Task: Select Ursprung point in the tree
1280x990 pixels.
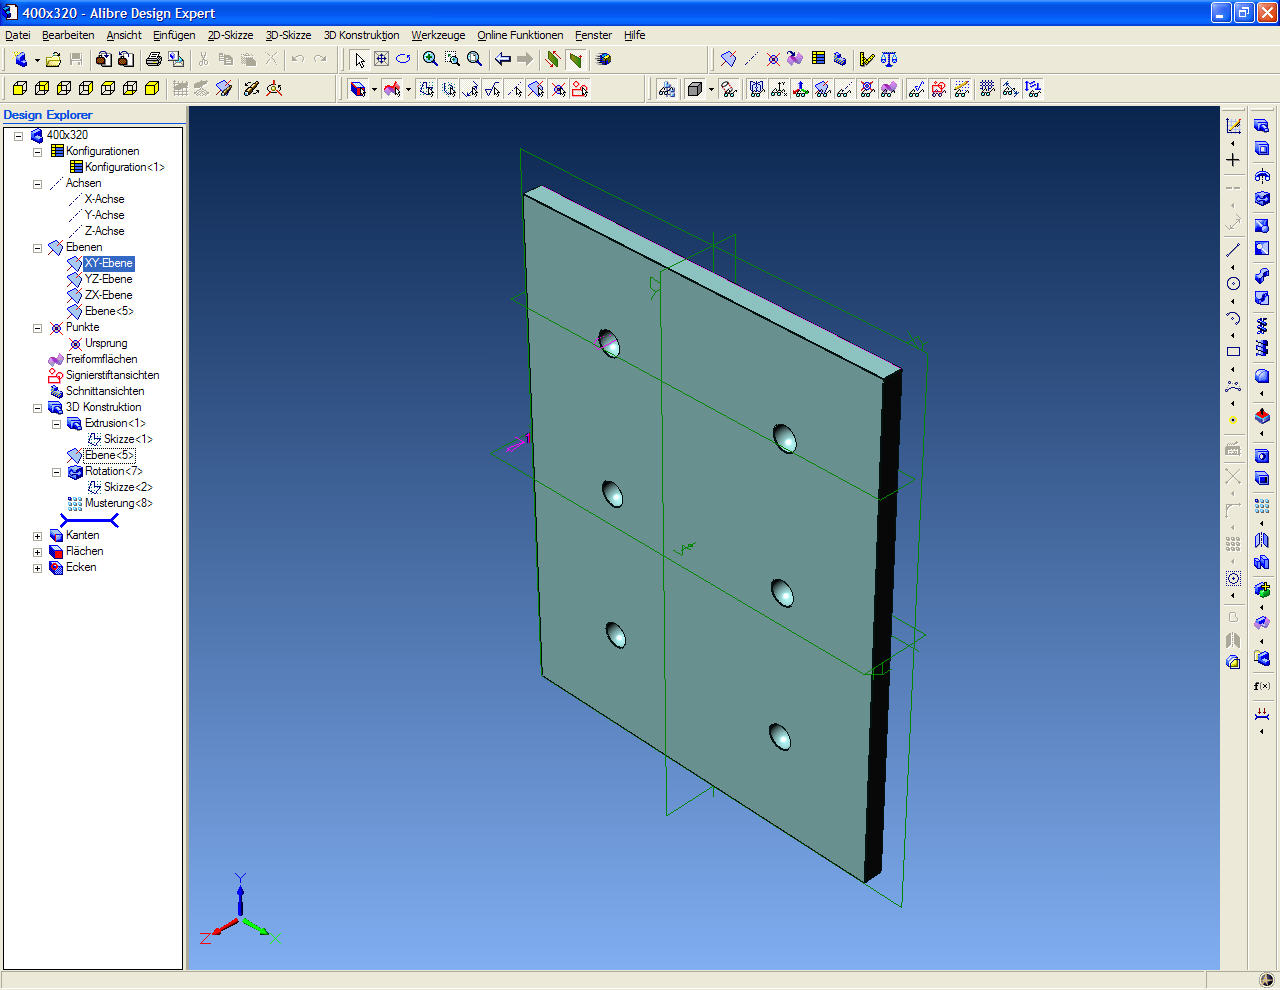Action: (106, 343)
